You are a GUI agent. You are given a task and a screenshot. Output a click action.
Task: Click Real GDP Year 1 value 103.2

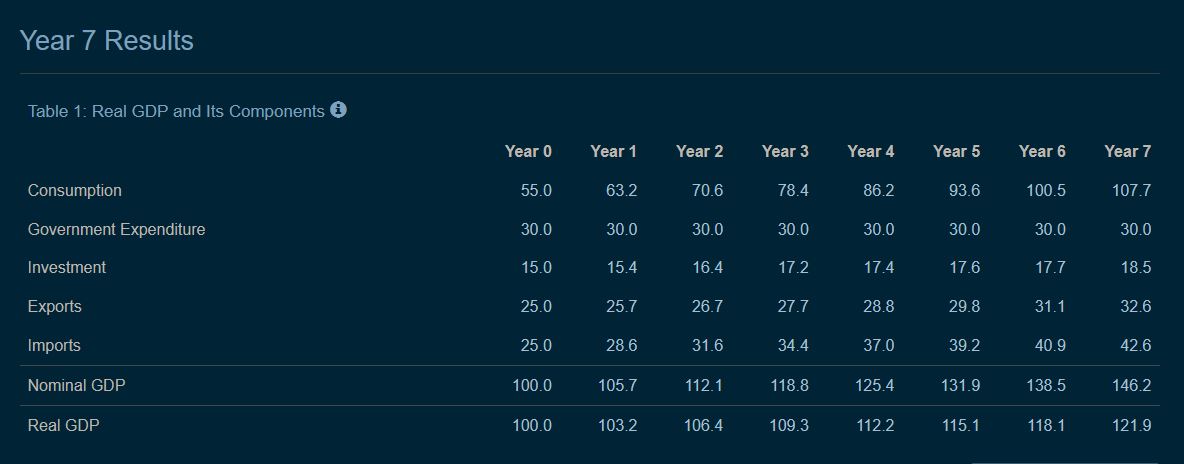click(x=618, y=425)
